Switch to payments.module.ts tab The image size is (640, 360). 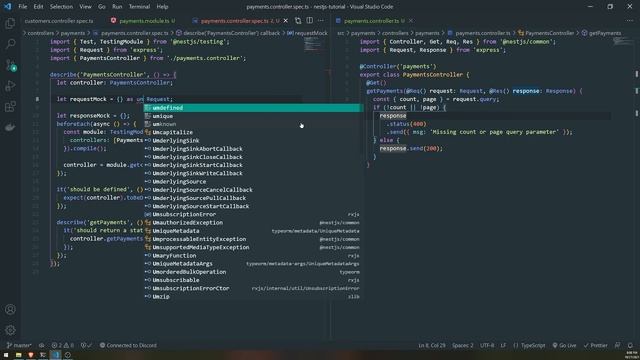[144, 20]
